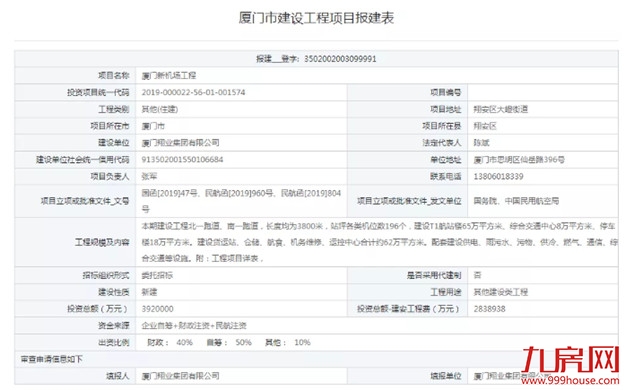Select the address '厦门市思明区仙岳路396号'

(x=519, y=160)
